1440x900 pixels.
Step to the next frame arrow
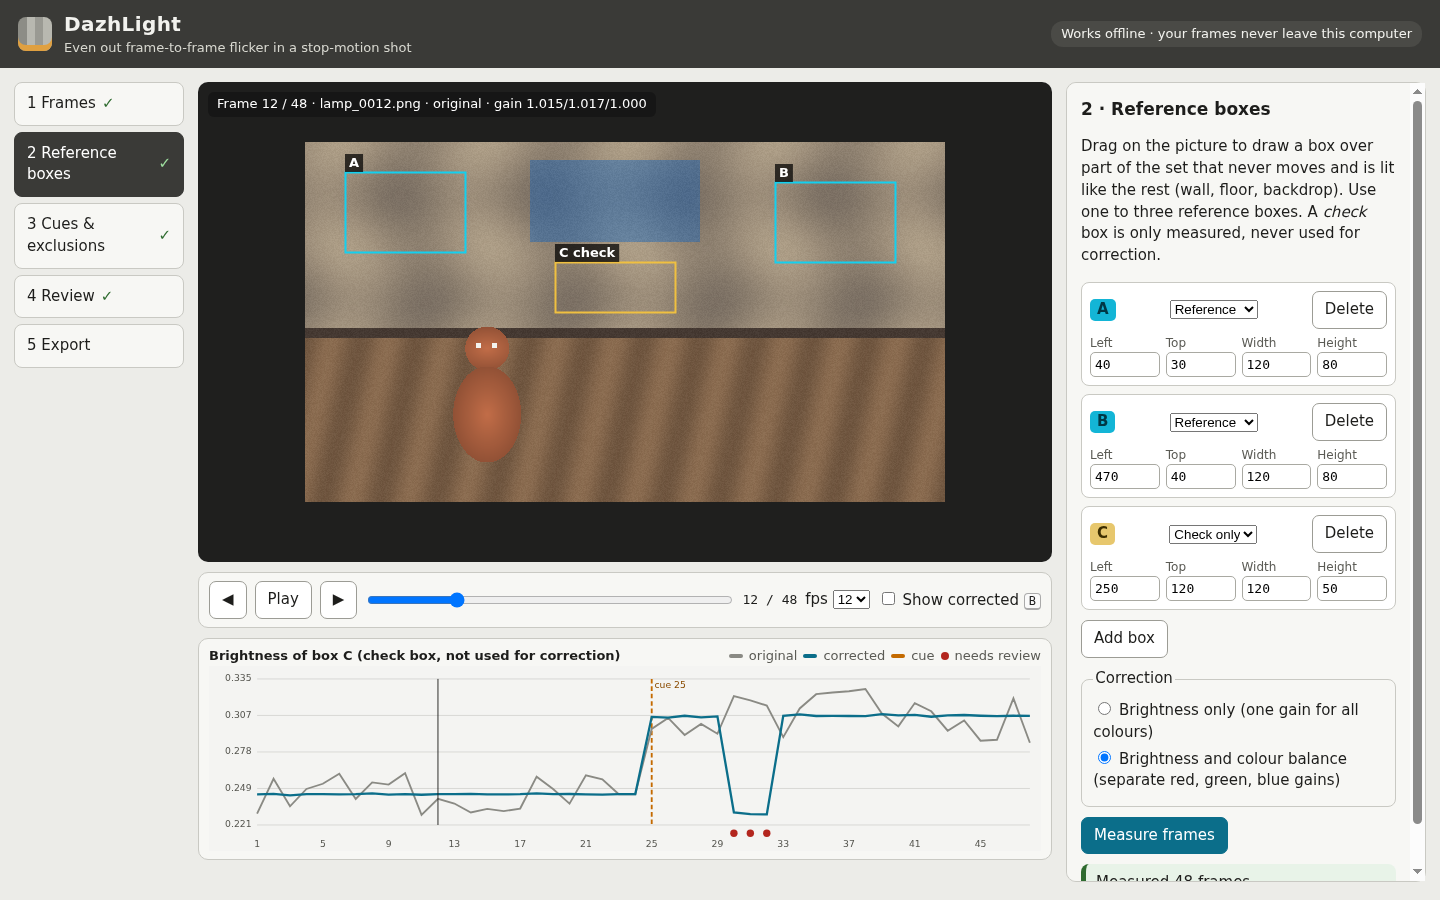[x=338, y=600]
